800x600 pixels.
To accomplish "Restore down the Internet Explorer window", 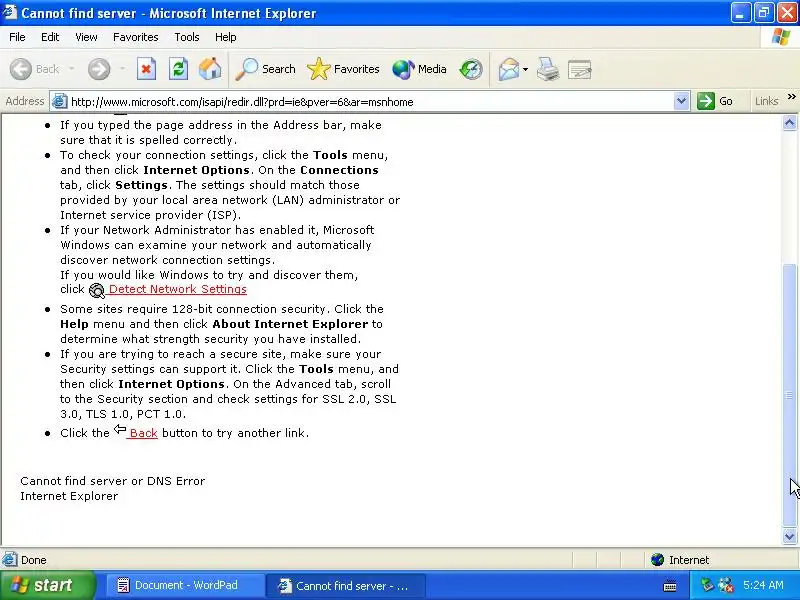I will 764,13.
